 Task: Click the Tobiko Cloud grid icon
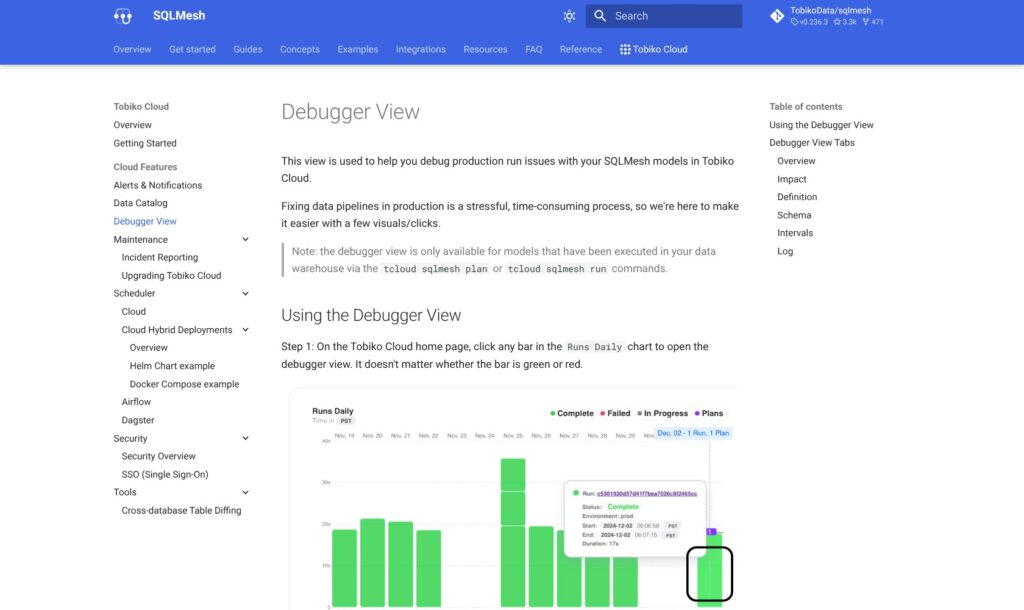pos(625,49)
